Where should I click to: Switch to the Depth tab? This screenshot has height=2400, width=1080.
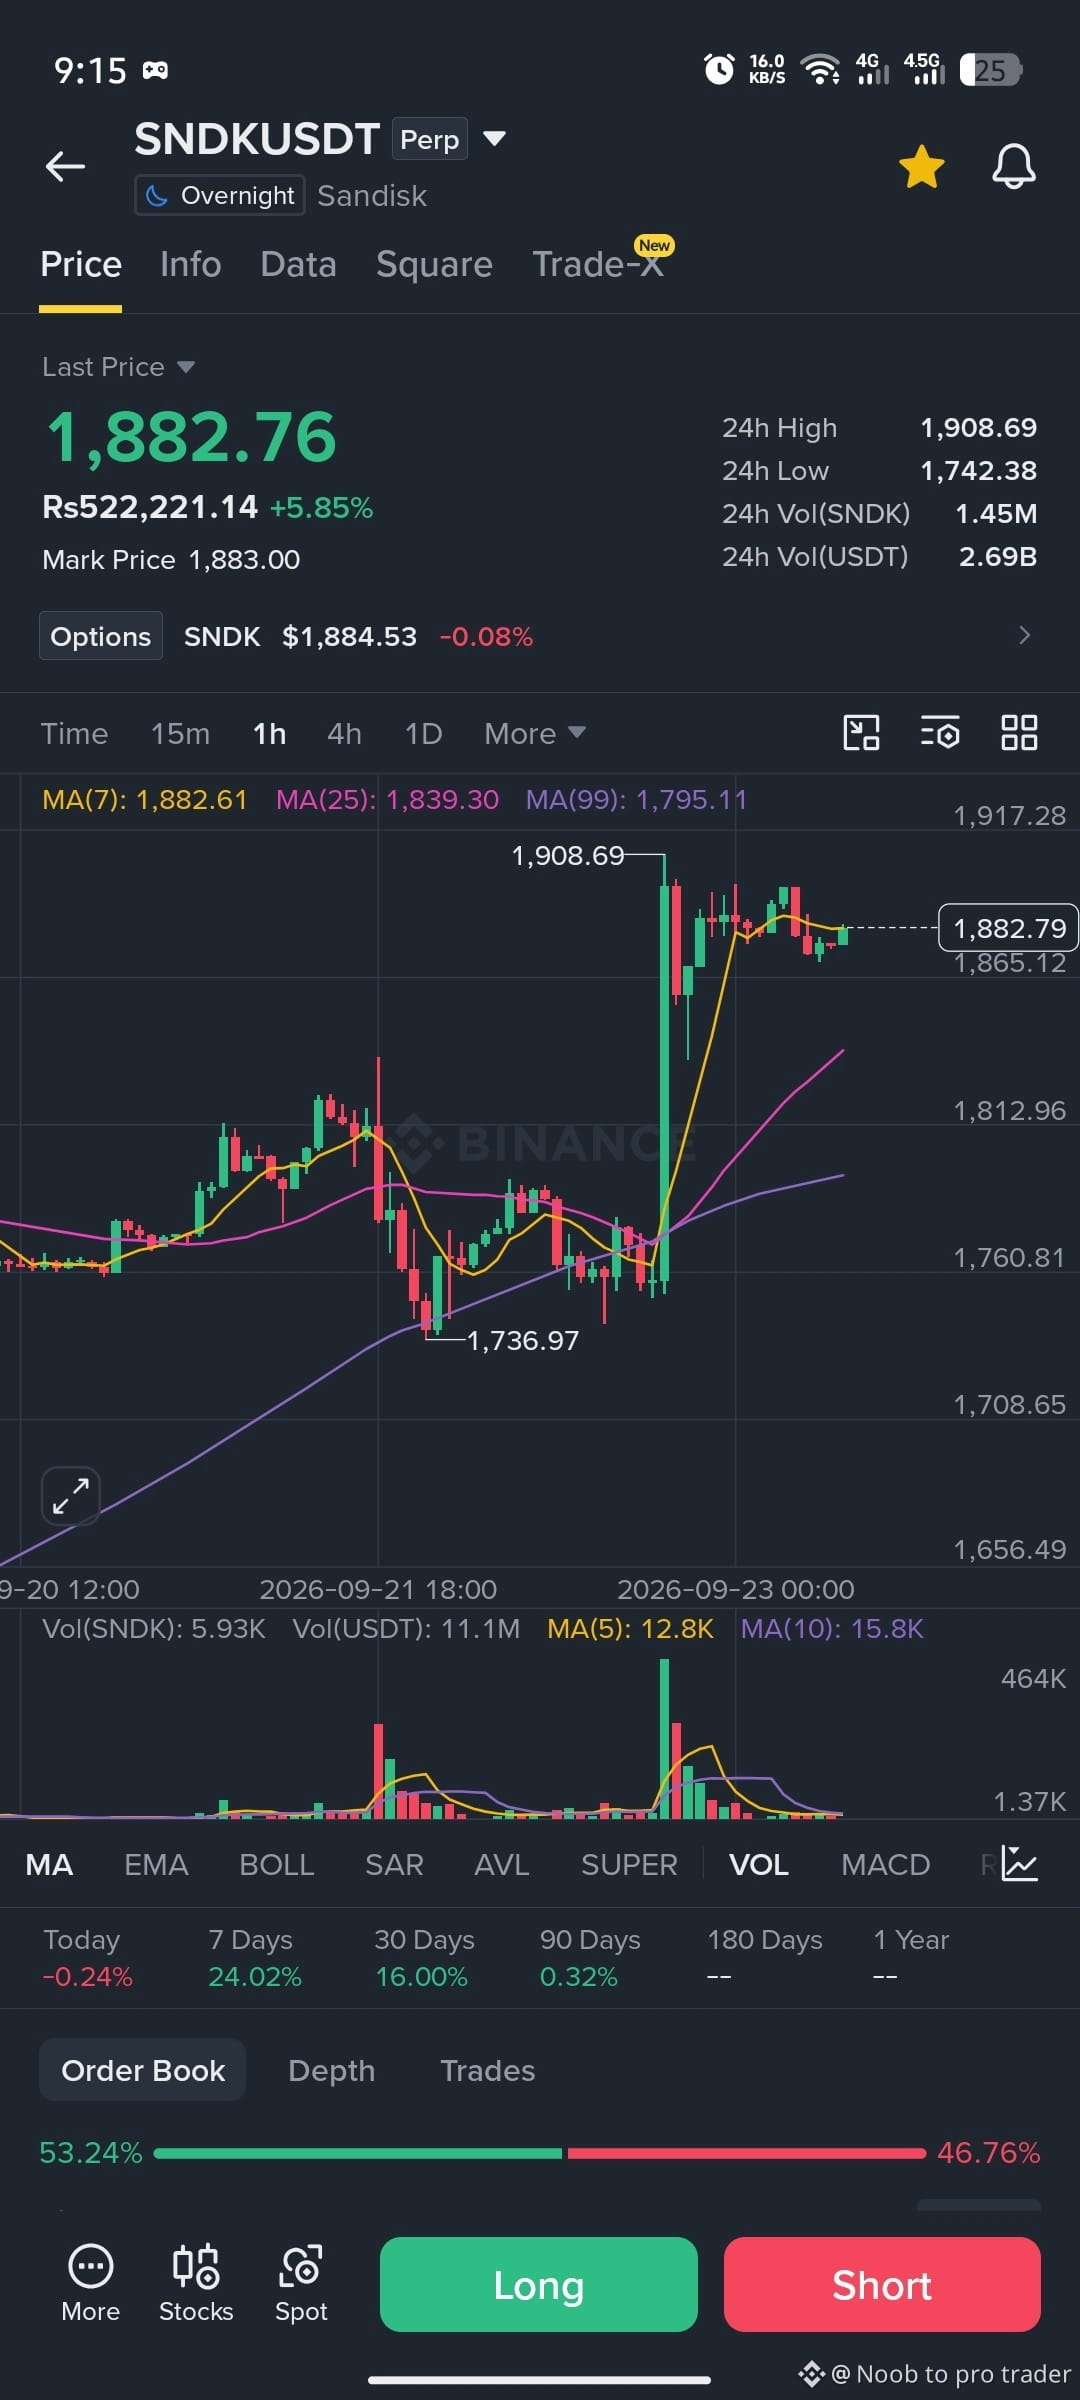331,2070
